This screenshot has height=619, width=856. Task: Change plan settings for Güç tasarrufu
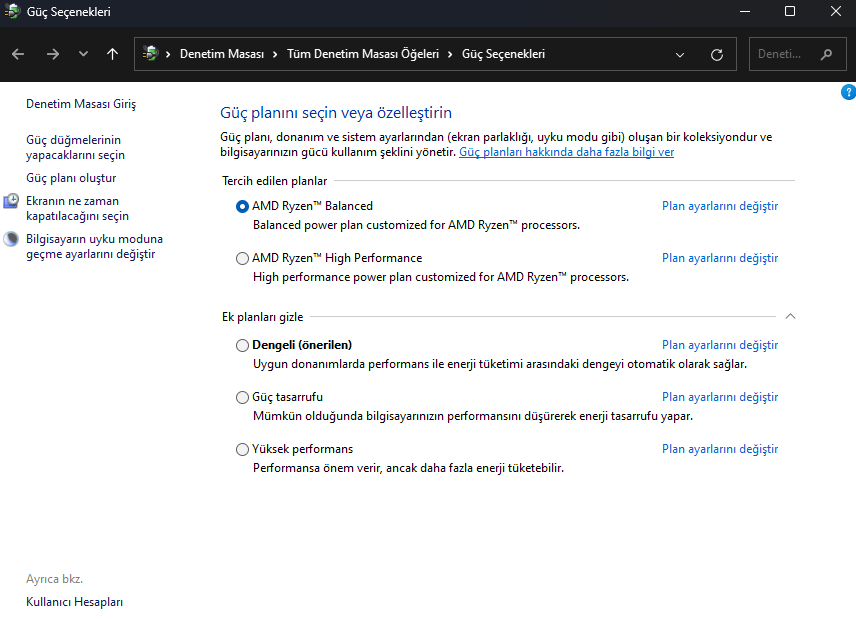pos(720,397)
